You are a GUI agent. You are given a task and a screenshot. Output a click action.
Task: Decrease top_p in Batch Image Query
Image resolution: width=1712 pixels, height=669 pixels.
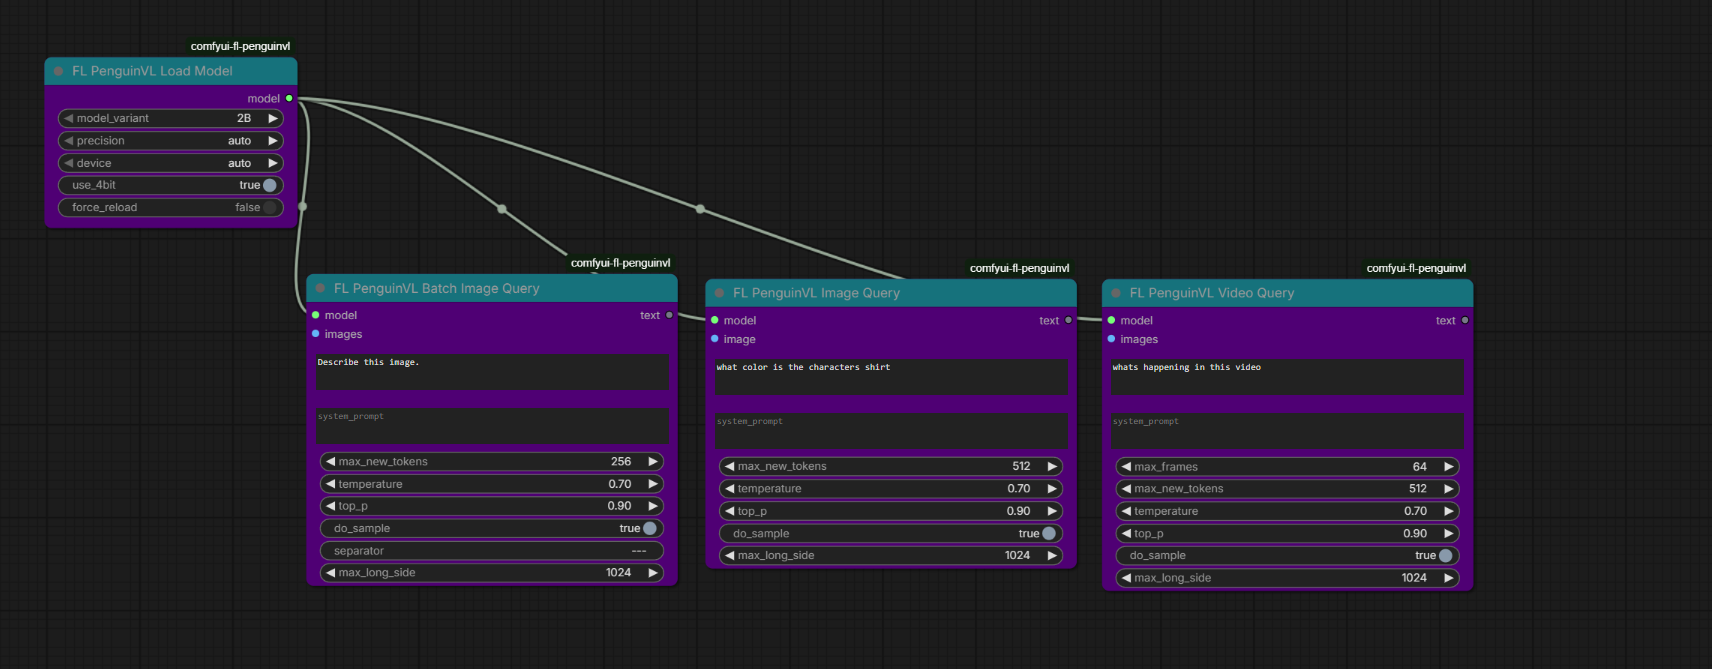pyautogui.click(x=331, y=506)
